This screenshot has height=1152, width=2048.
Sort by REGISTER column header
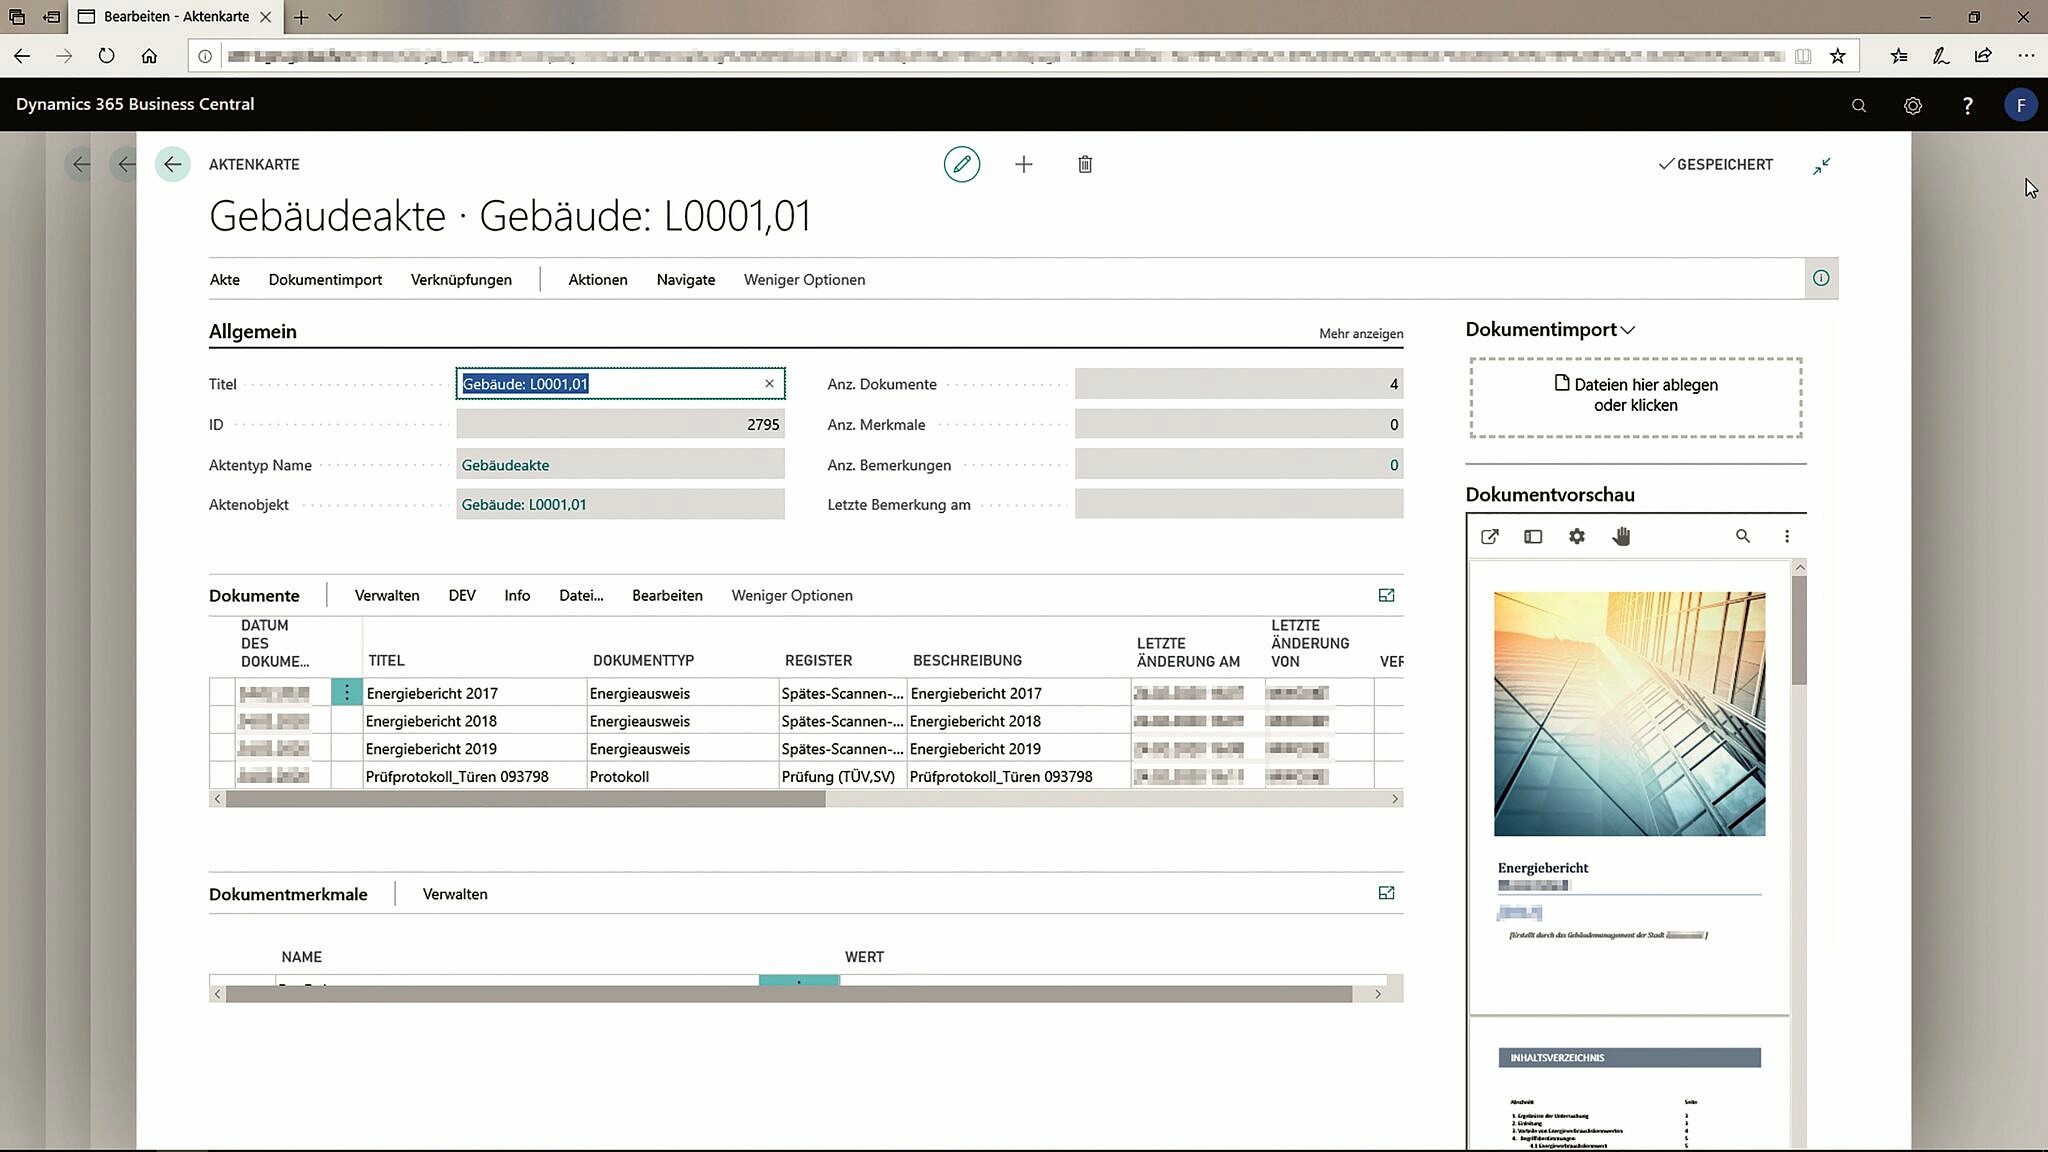818,661
